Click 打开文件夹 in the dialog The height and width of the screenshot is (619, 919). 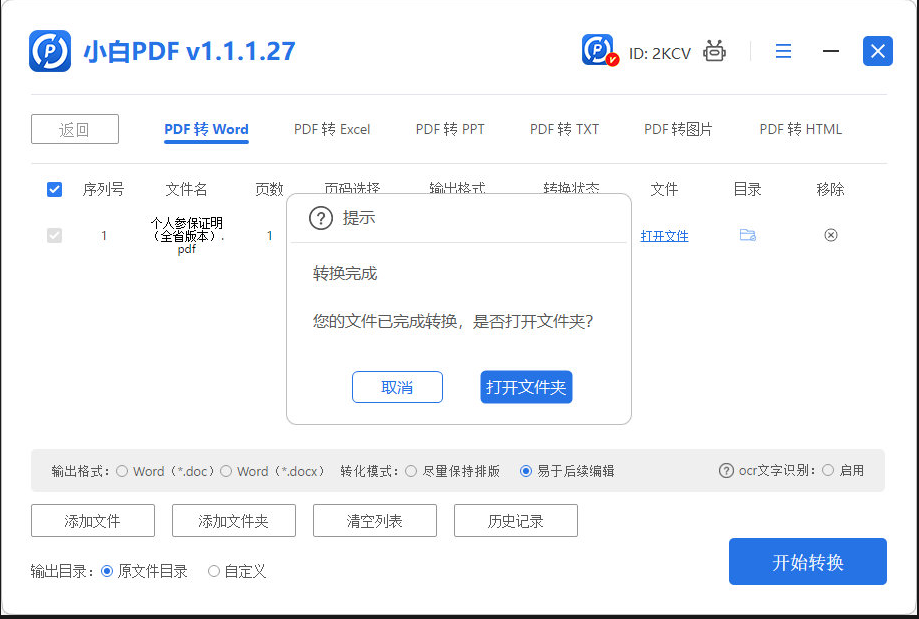[x=526, y=387]
